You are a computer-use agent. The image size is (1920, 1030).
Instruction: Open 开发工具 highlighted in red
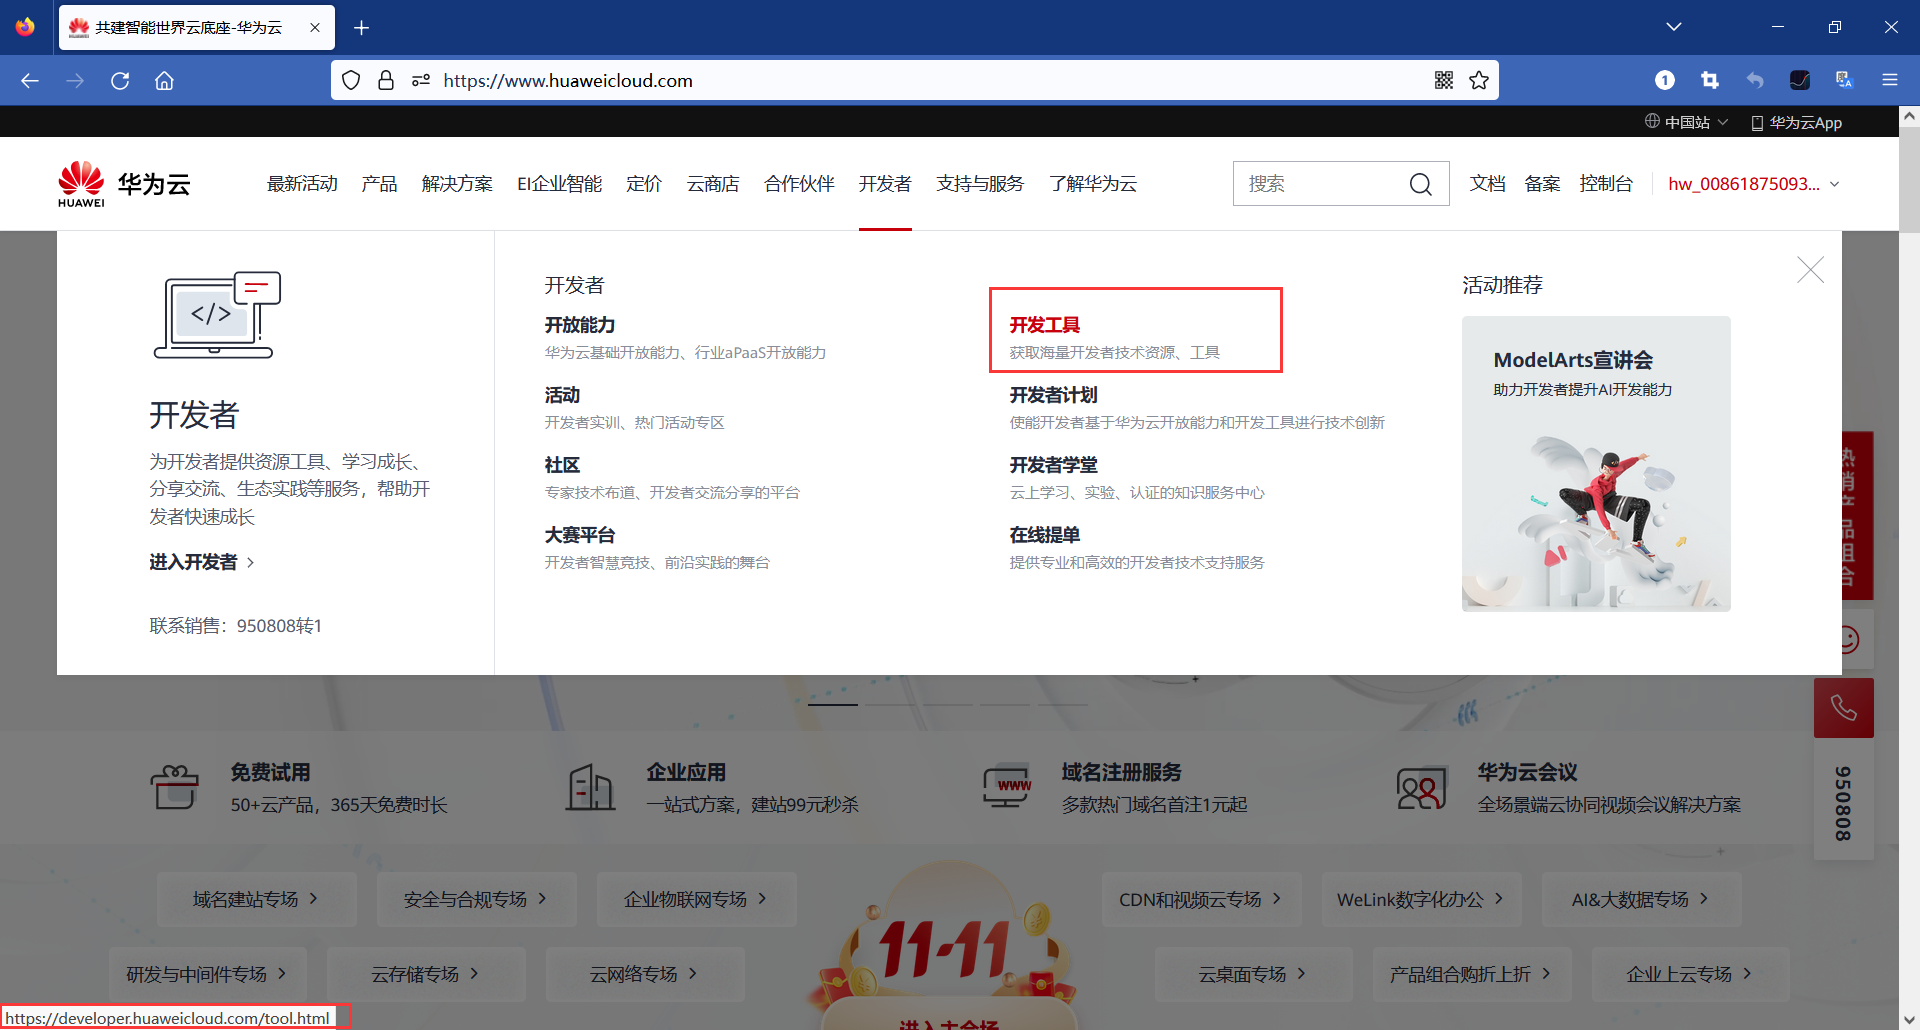point(1045,324)
